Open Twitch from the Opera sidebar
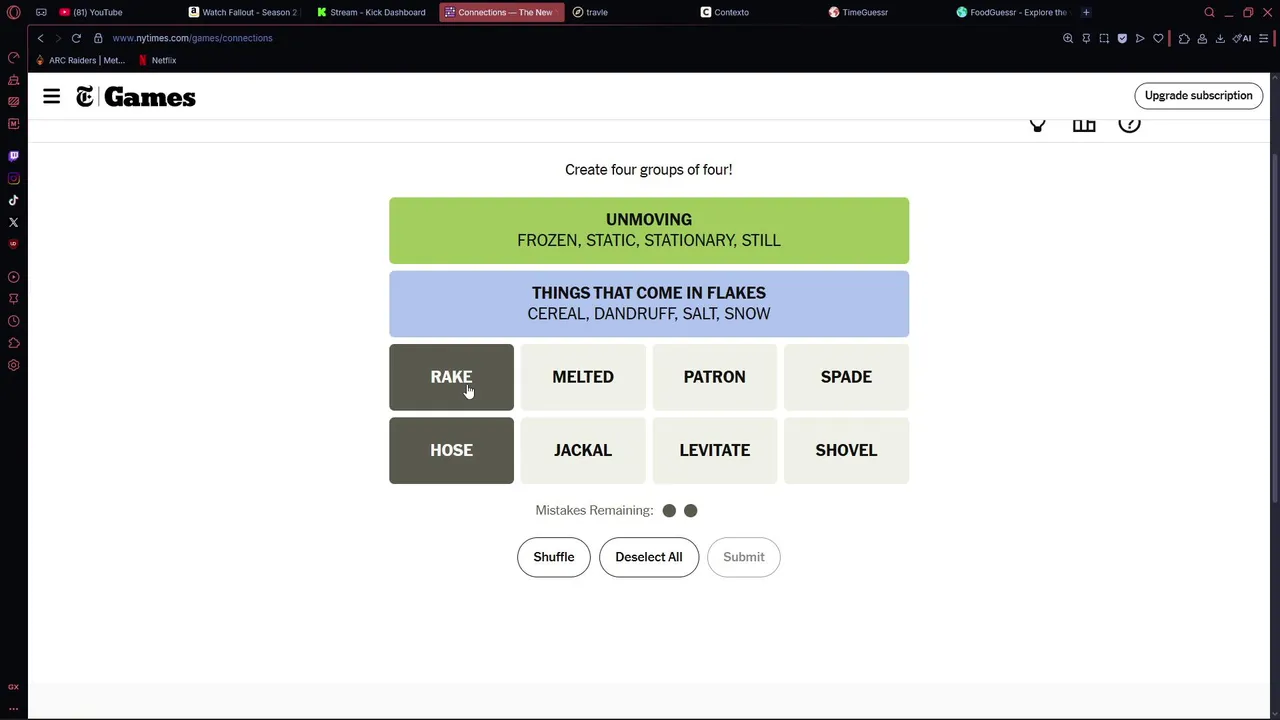The image size is (1280, 720). 13,156
